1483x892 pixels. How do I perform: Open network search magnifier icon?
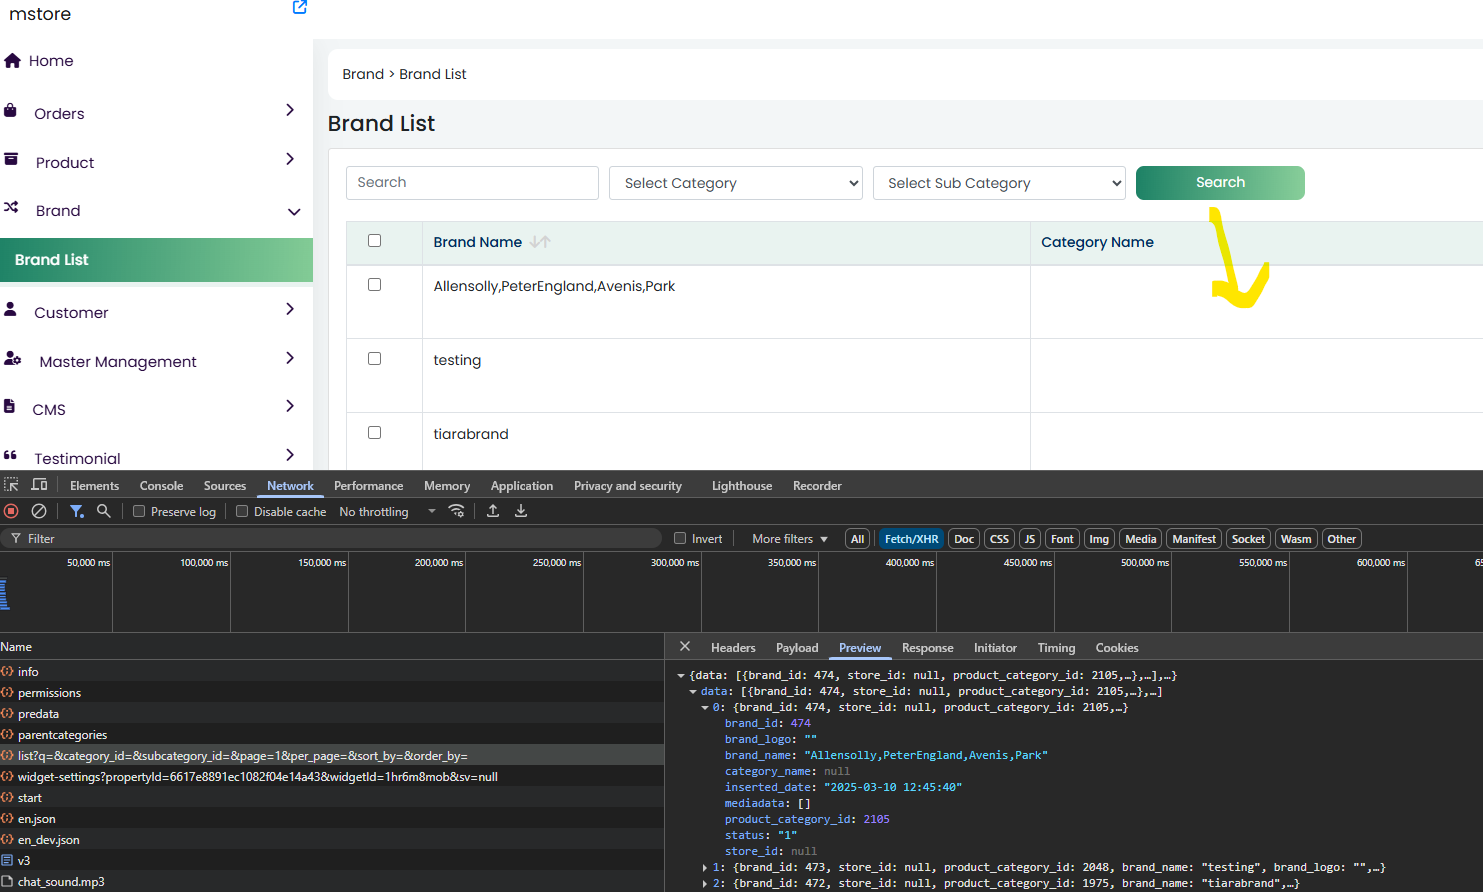(103, 511)
